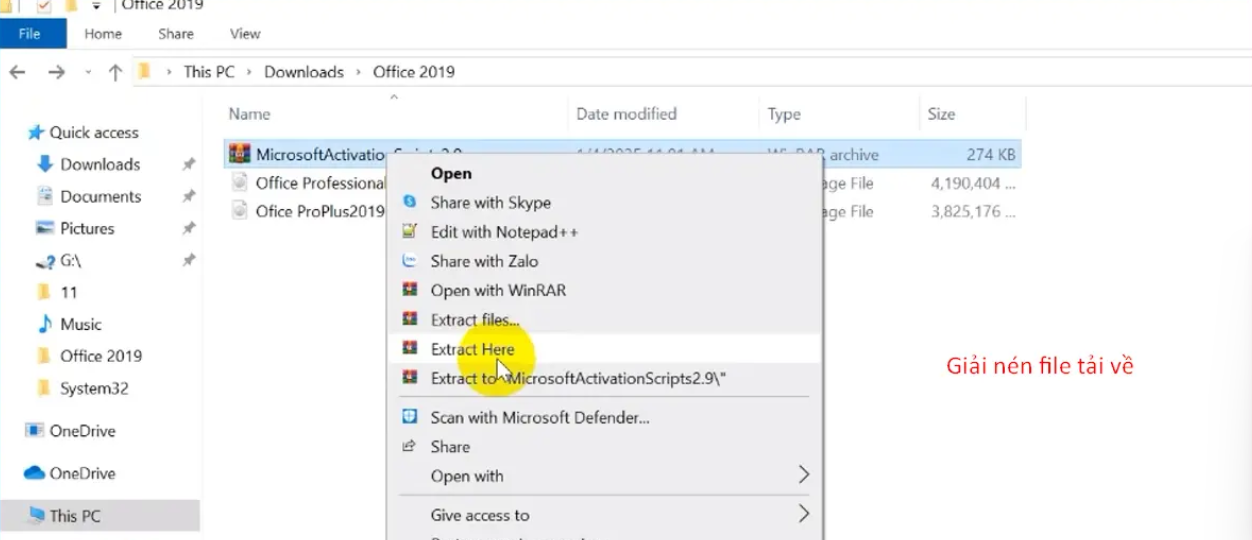
Task: Click Downloads in the address bar
Action: 304,72
